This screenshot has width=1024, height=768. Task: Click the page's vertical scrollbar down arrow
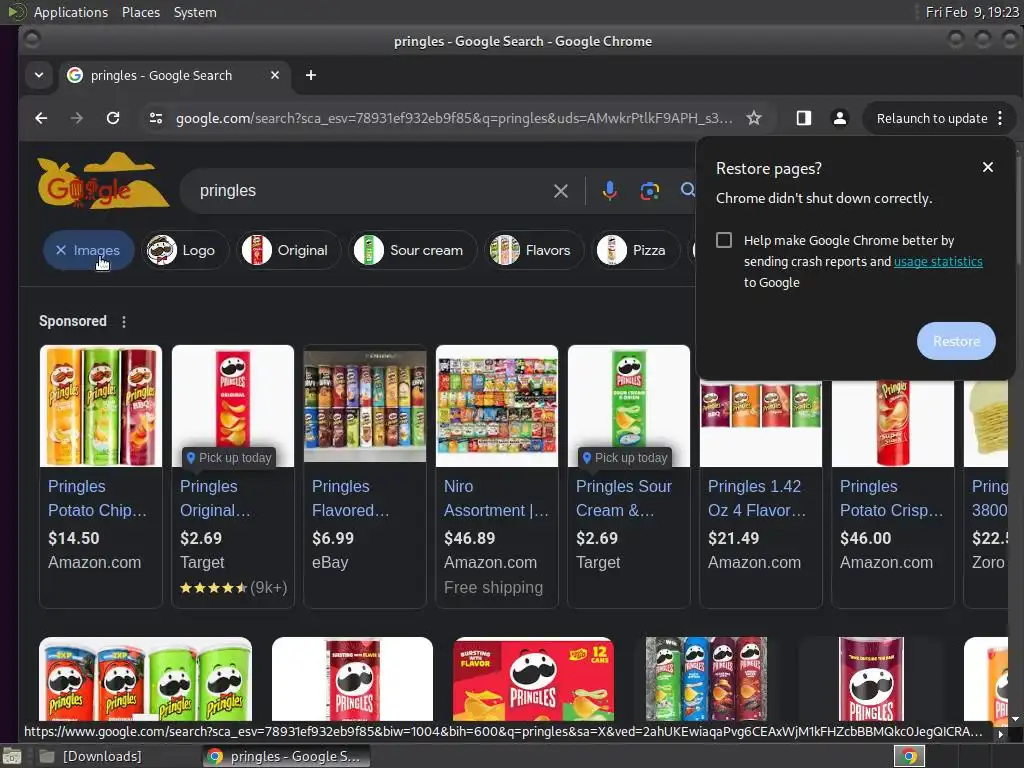(1016, 719)
